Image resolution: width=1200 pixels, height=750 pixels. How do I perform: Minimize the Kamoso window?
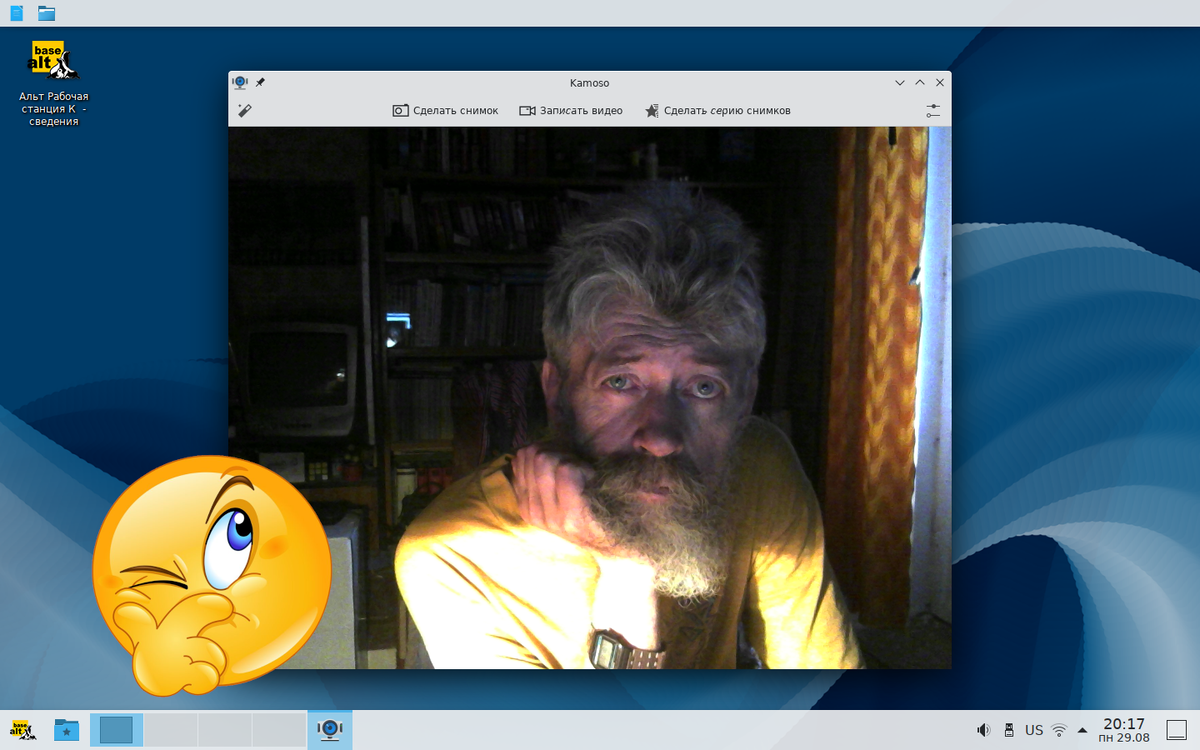(900, 83)
